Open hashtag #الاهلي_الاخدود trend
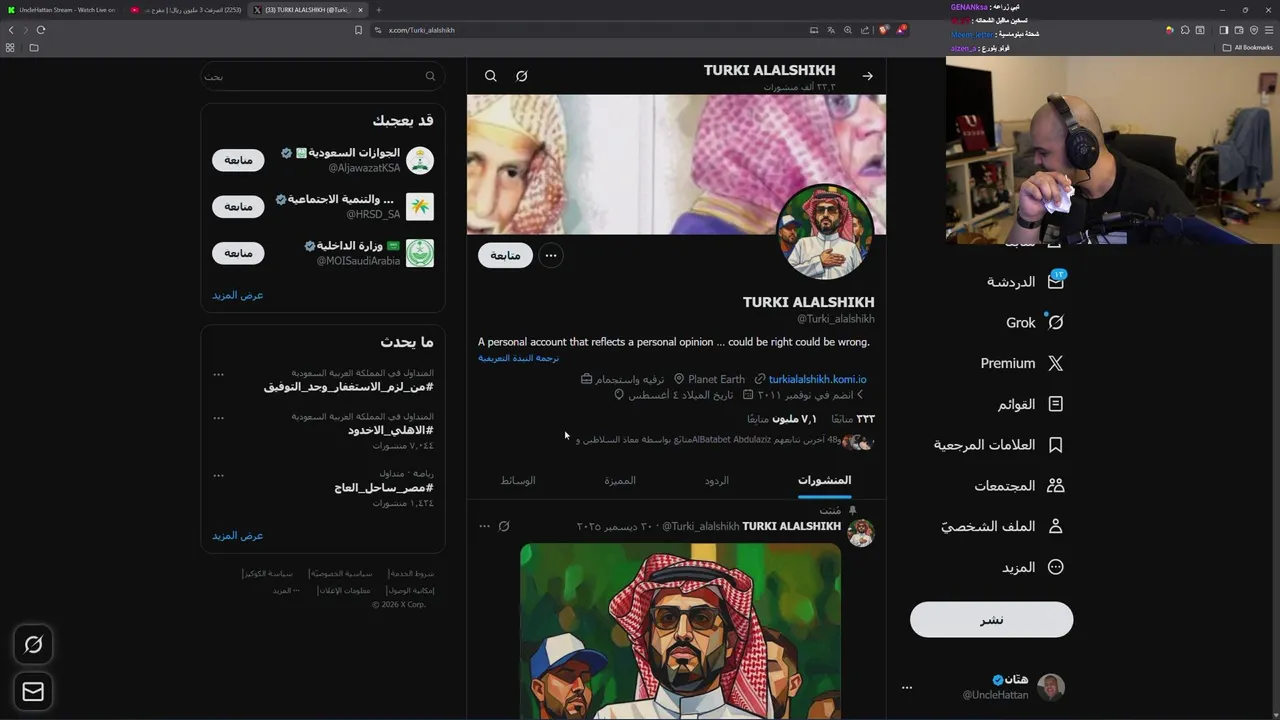This screenshot has width=1280, height=720. (x=391, y=430)
